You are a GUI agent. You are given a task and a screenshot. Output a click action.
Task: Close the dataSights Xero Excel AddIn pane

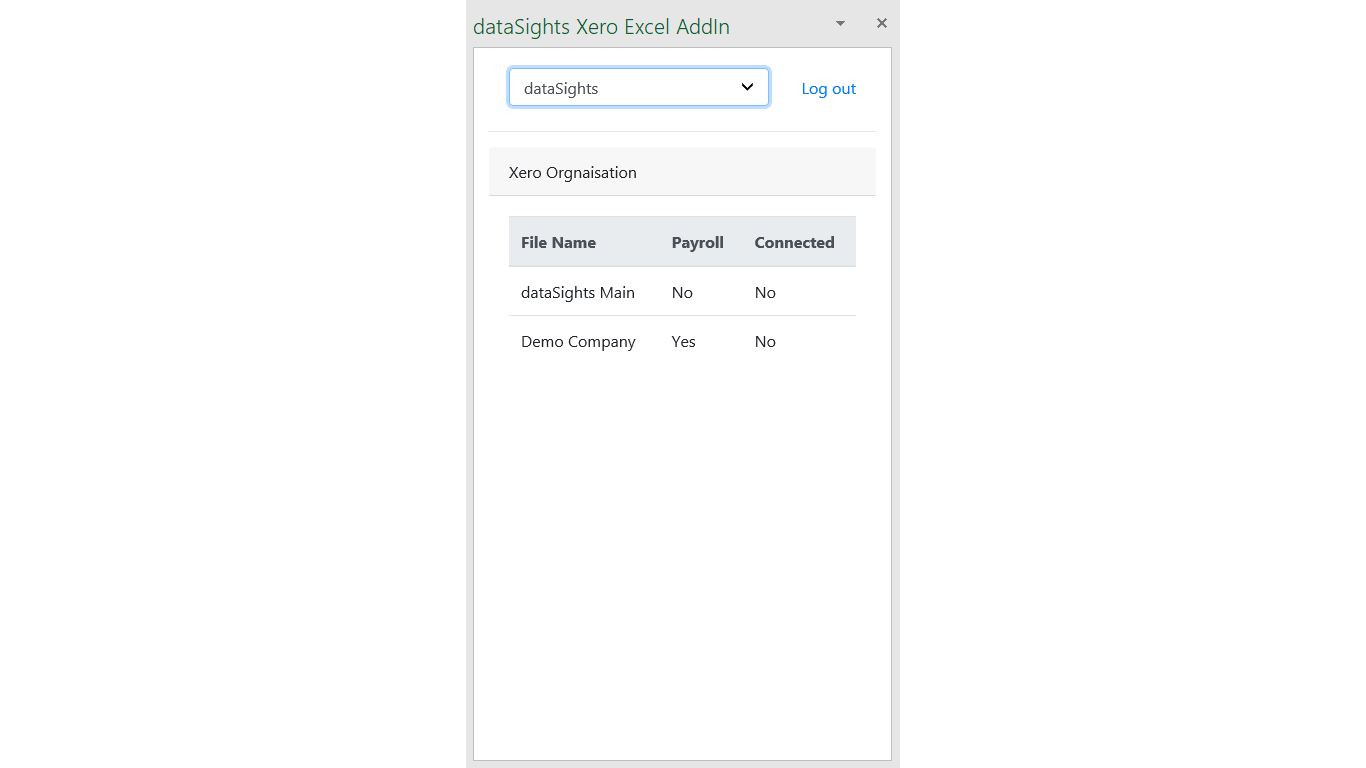(x=881, y=23)
